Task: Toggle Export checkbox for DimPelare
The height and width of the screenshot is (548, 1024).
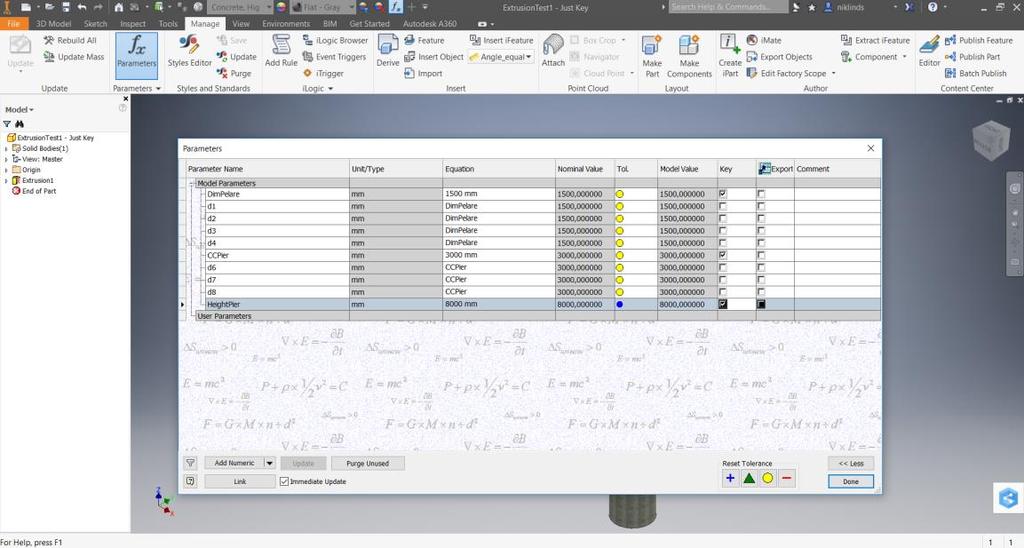Action: [x=761, y=194]
